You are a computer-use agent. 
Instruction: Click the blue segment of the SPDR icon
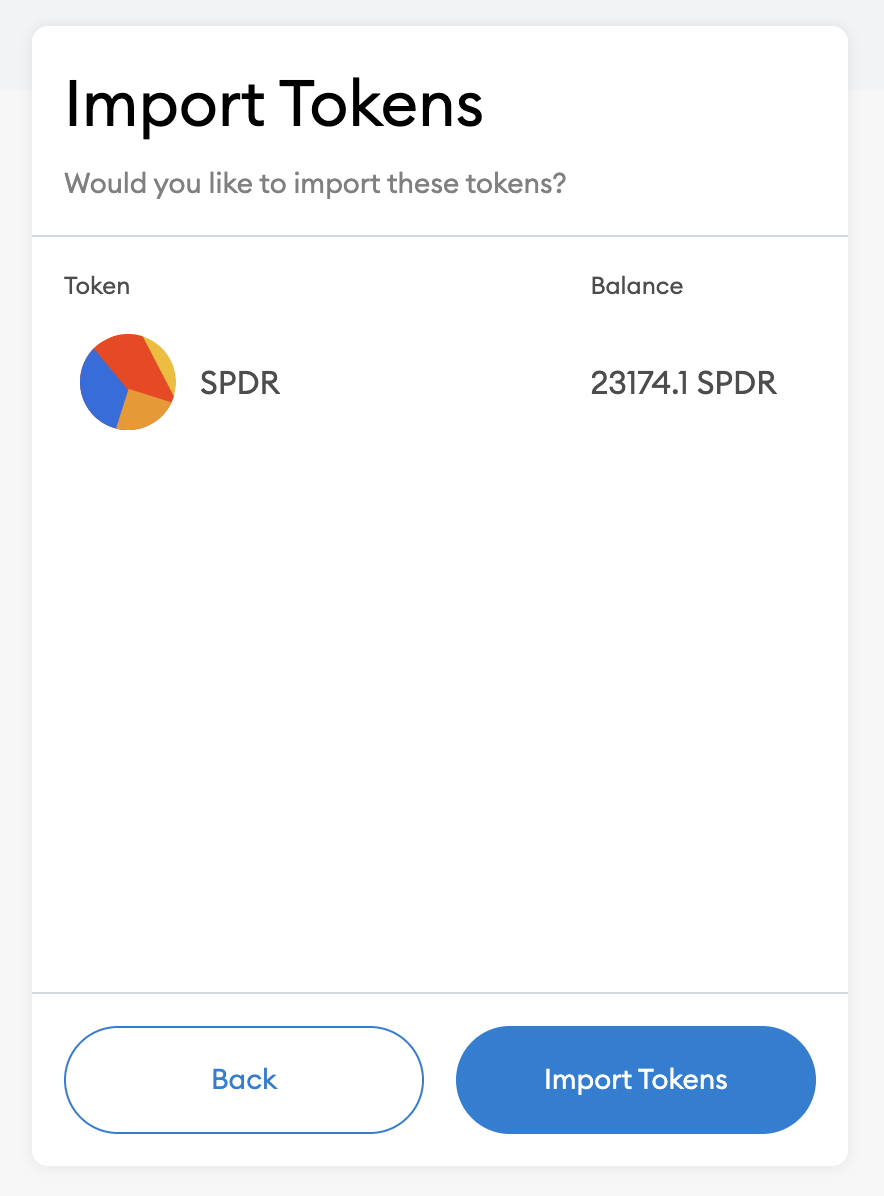click(x=100, y=390)
